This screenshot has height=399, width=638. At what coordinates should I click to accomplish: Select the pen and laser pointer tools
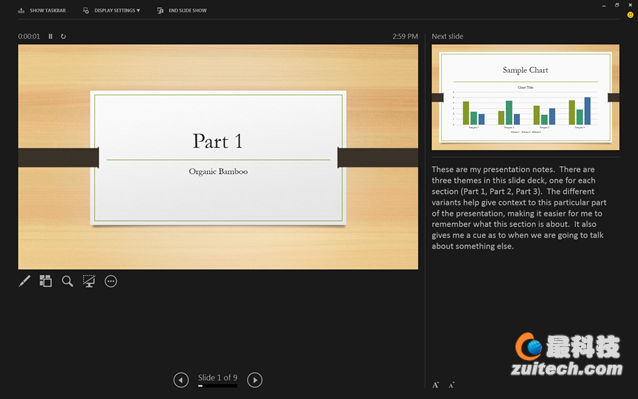[24, 281]
